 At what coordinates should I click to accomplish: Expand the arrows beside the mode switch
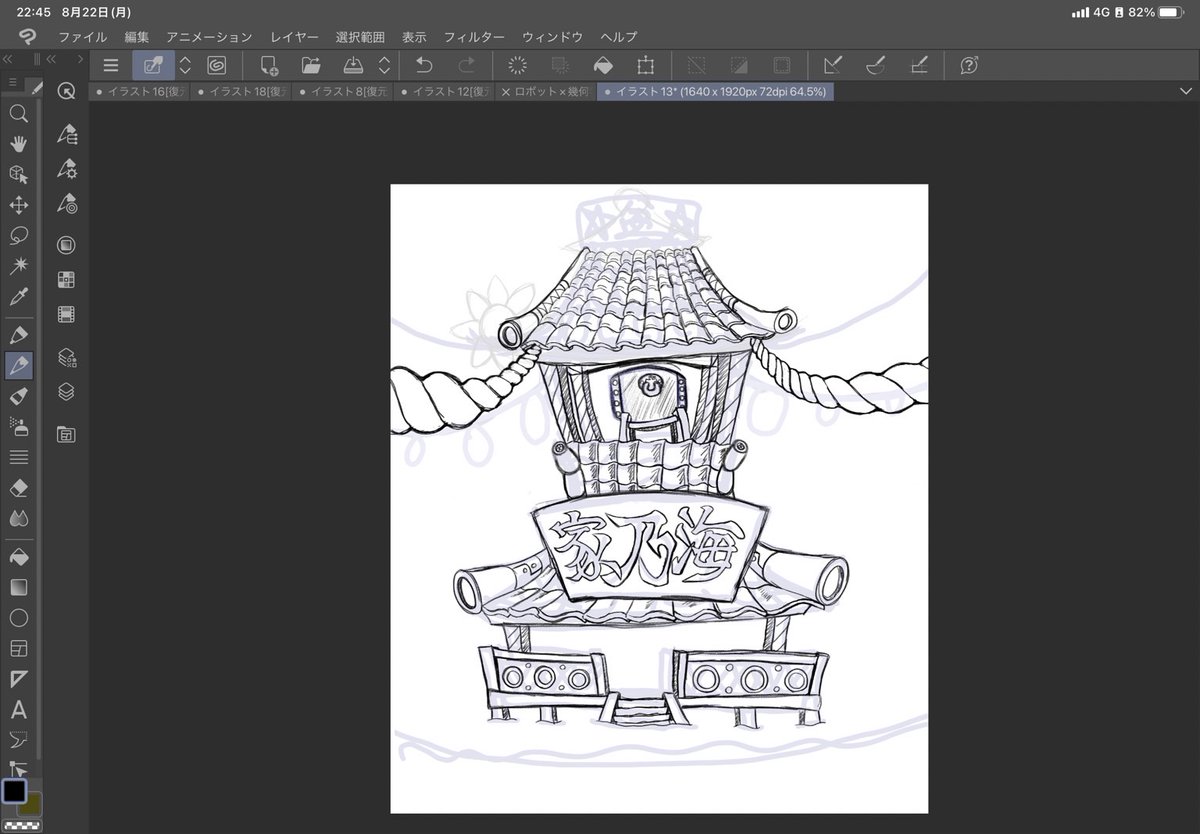coord(185,65)
